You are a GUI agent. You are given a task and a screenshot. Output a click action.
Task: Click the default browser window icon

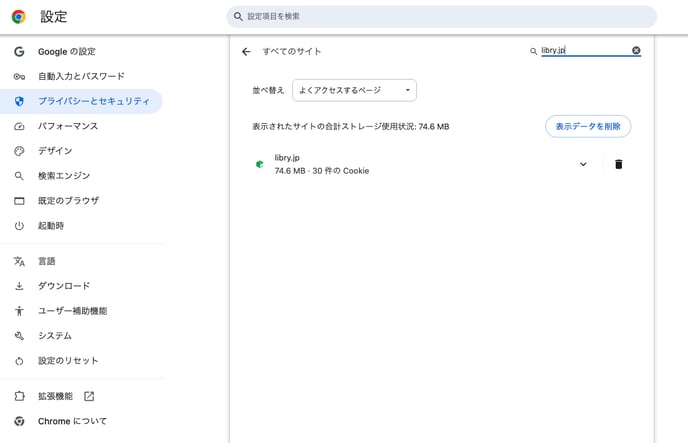(19, 201)
